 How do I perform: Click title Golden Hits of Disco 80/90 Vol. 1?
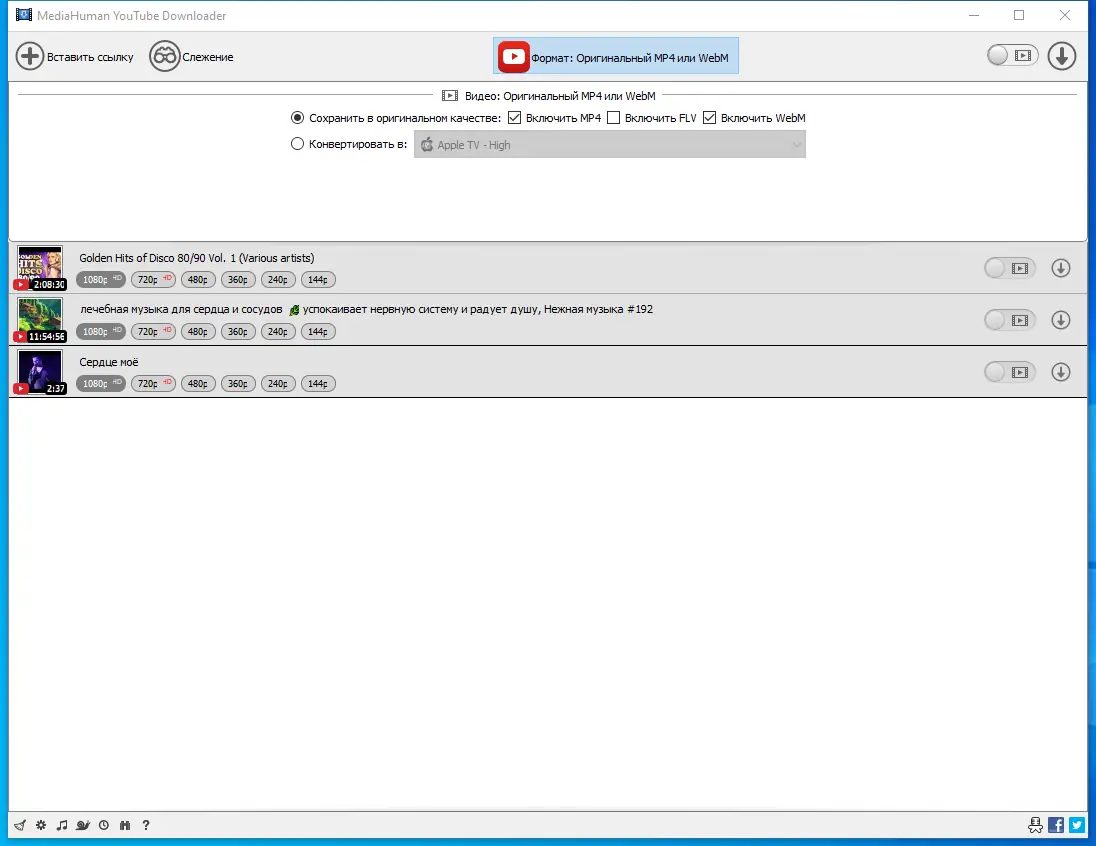point(196,258)
